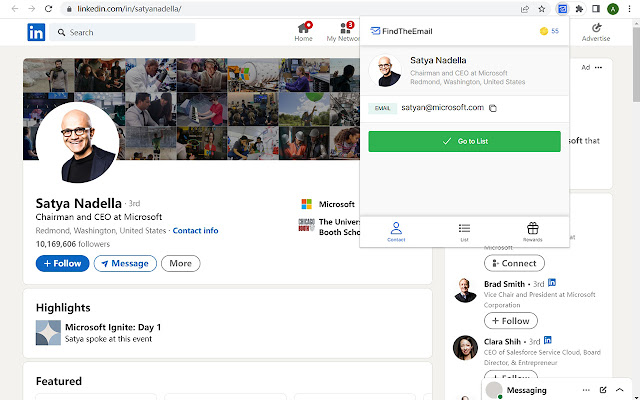Expand the Messaging panel chevron
Screen dimensions: 640x400
[x=620, y=390]
